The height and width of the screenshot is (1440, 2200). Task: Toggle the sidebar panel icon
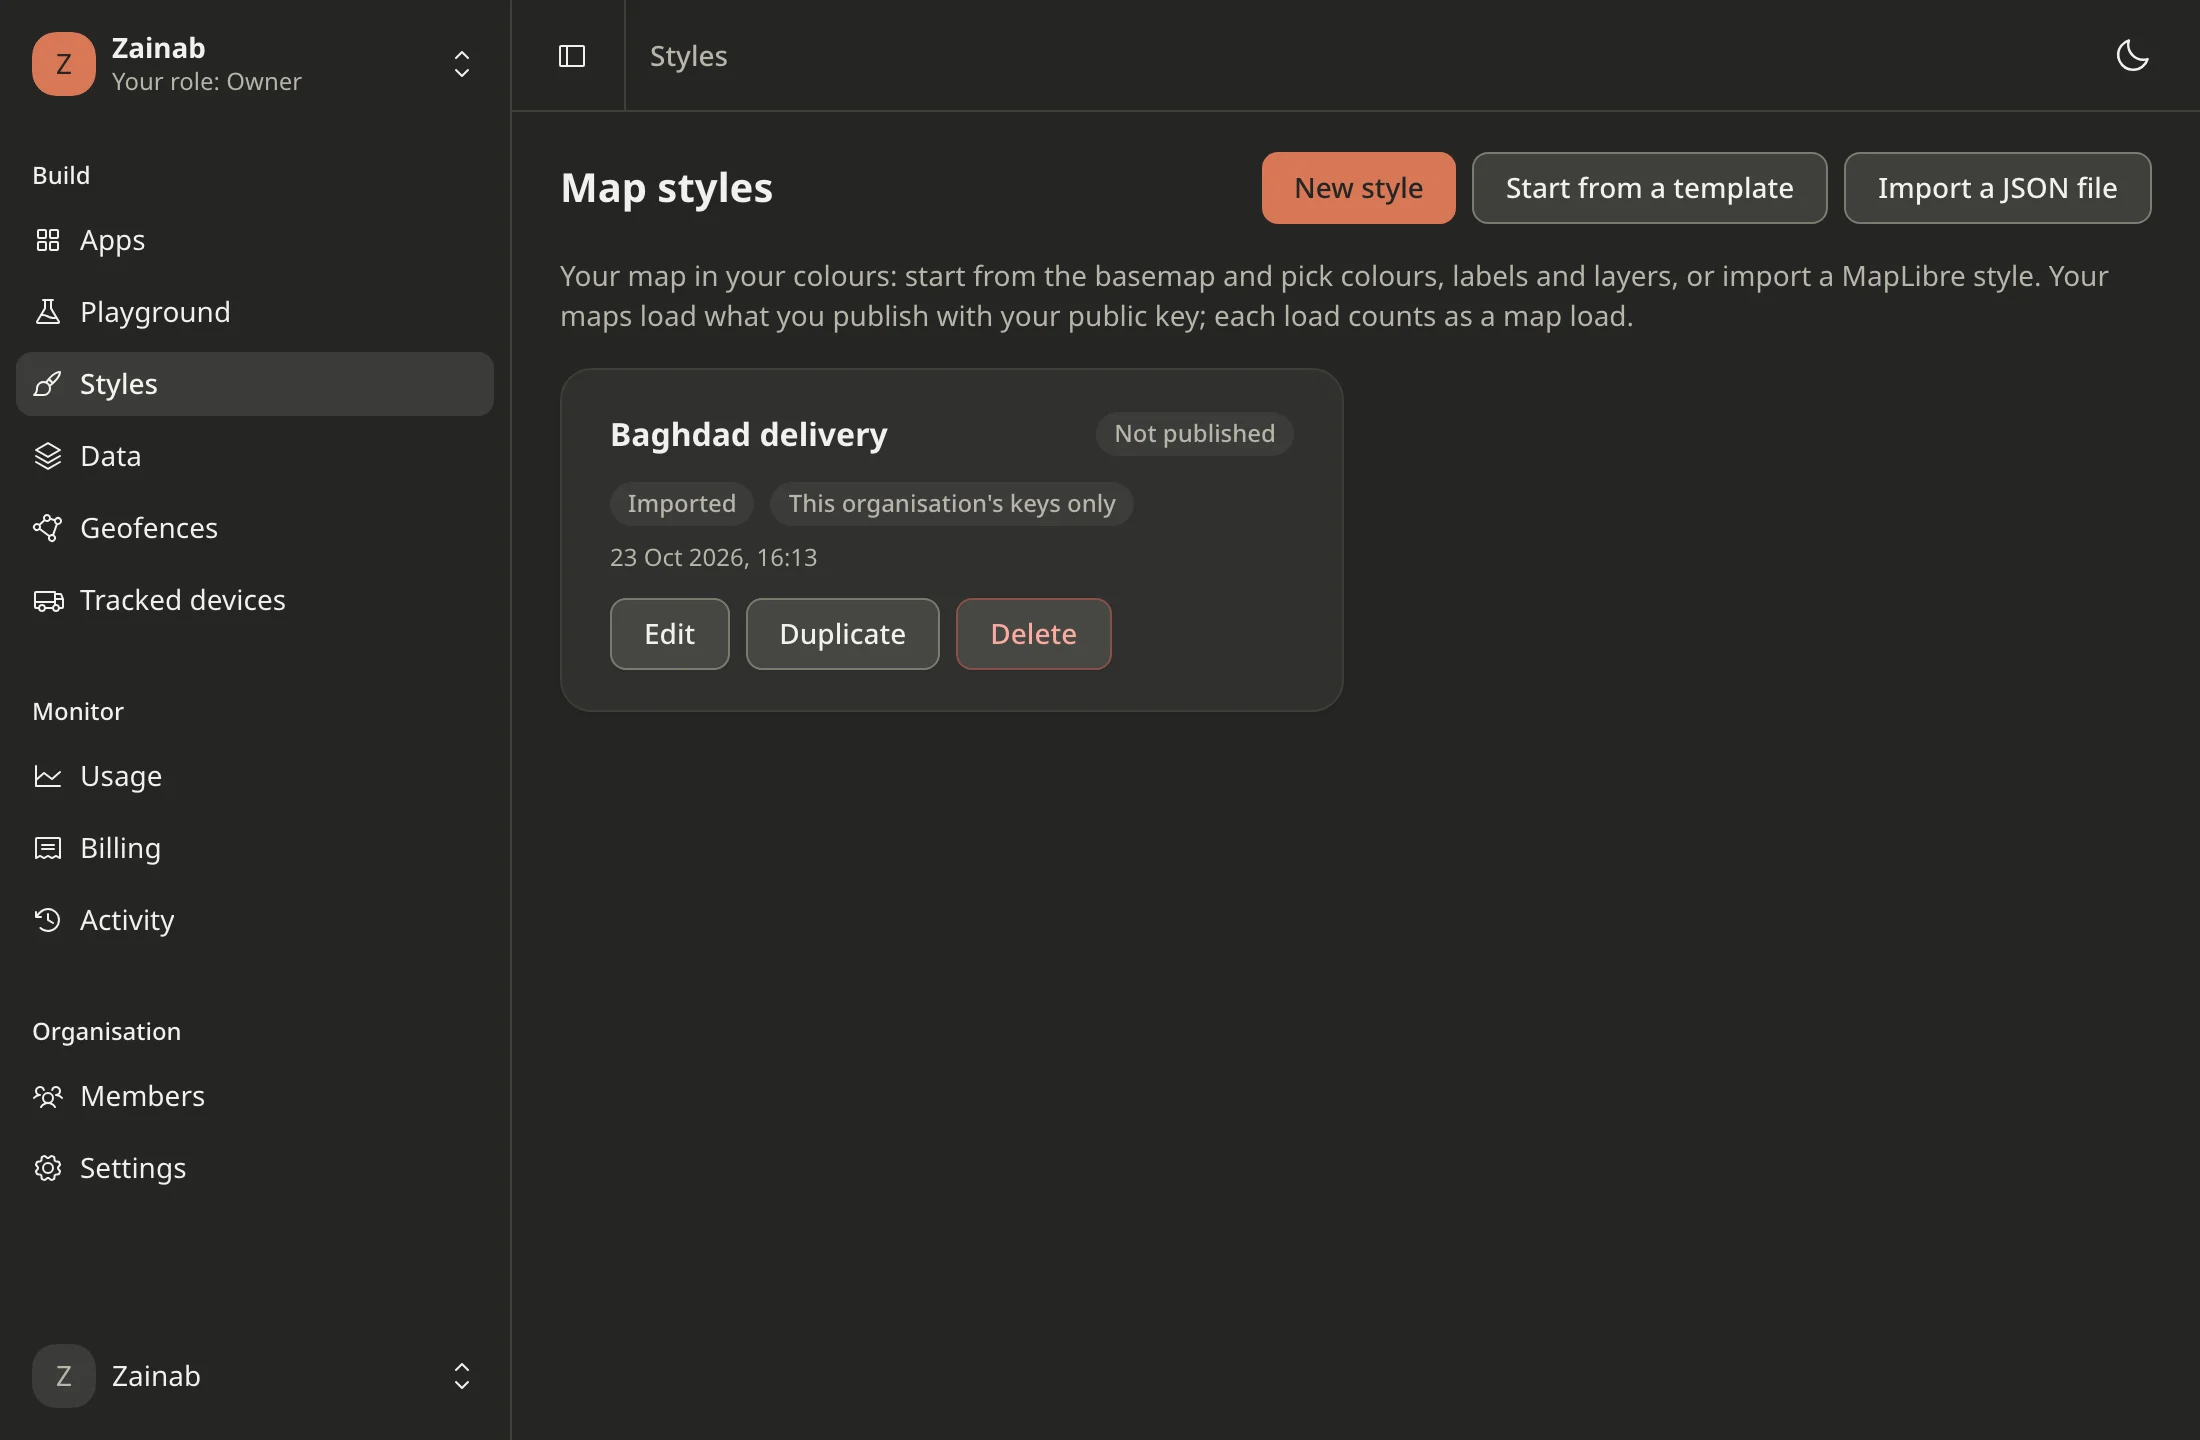coord(572,56)
